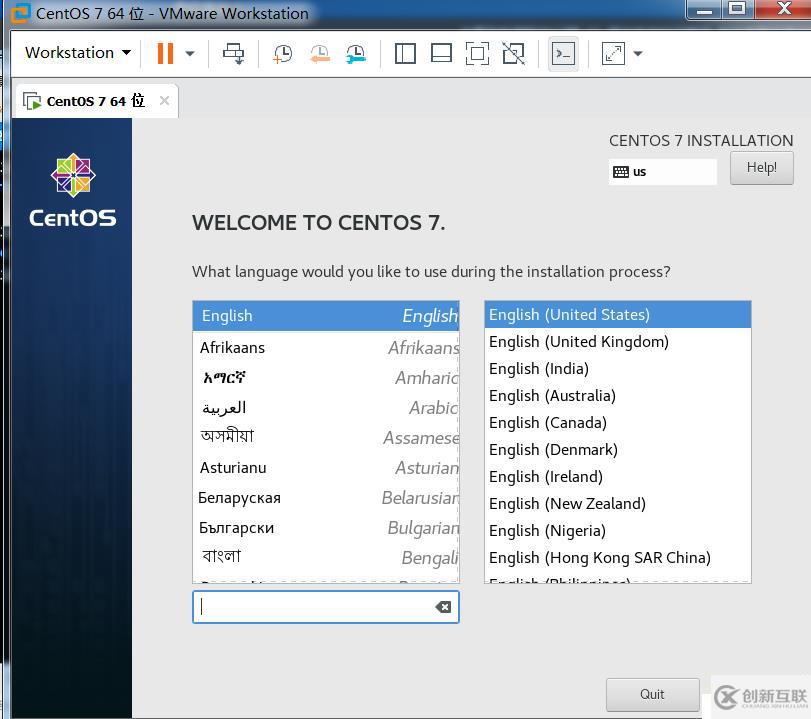811x719 pixels.
Task: Choose English (United States) locale
Action: [618, 314]
